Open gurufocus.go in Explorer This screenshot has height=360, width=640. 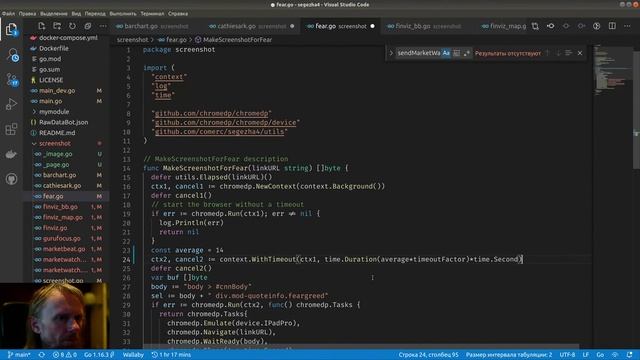61,238
